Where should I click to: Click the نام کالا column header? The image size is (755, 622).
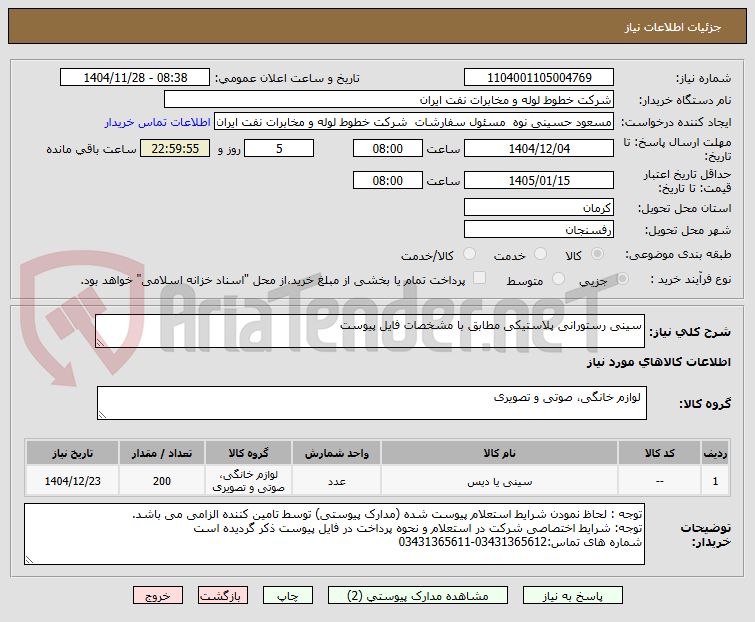499,453
